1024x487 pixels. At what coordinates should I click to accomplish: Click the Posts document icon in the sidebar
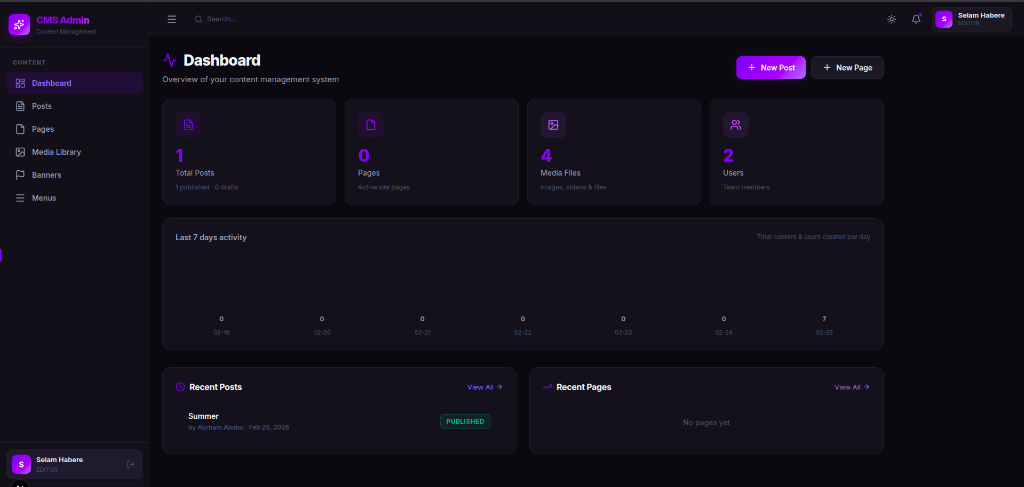20,106
